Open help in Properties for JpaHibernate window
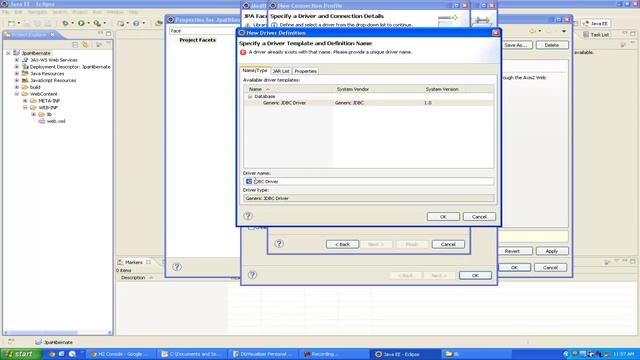The height and width of the screenshot is (360, 640). pos(177,267)
